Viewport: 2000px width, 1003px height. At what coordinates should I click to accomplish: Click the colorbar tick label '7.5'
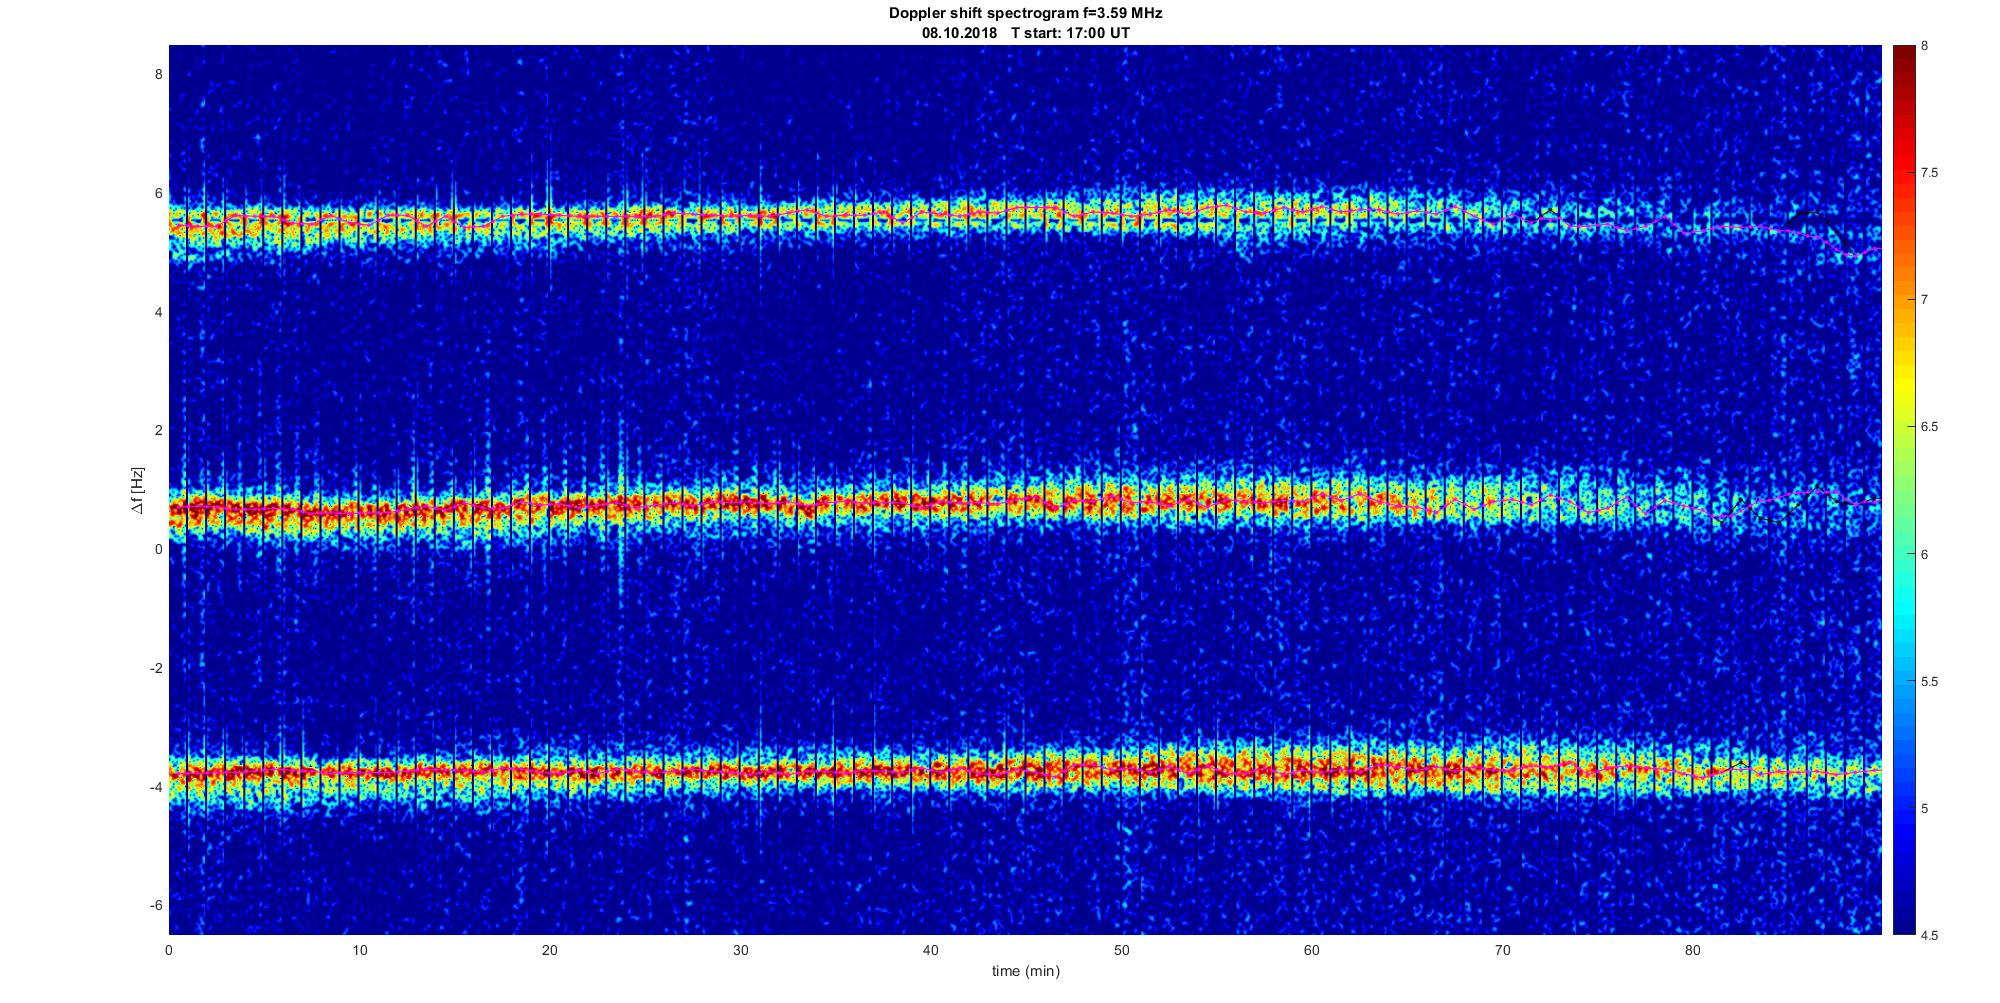pos(1930,173)
